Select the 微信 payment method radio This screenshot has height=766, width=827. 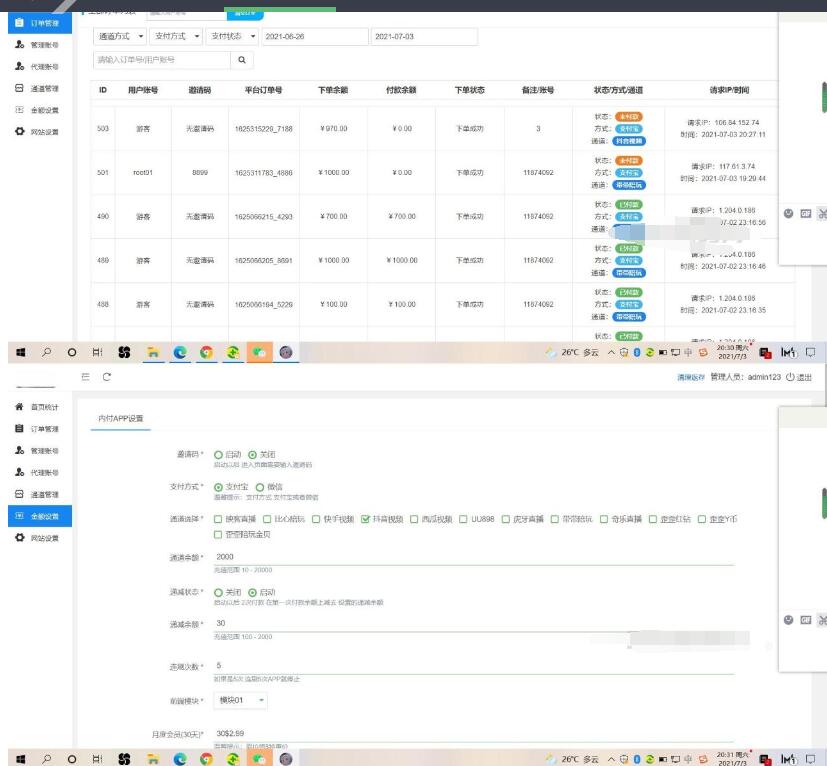(262, 488)
